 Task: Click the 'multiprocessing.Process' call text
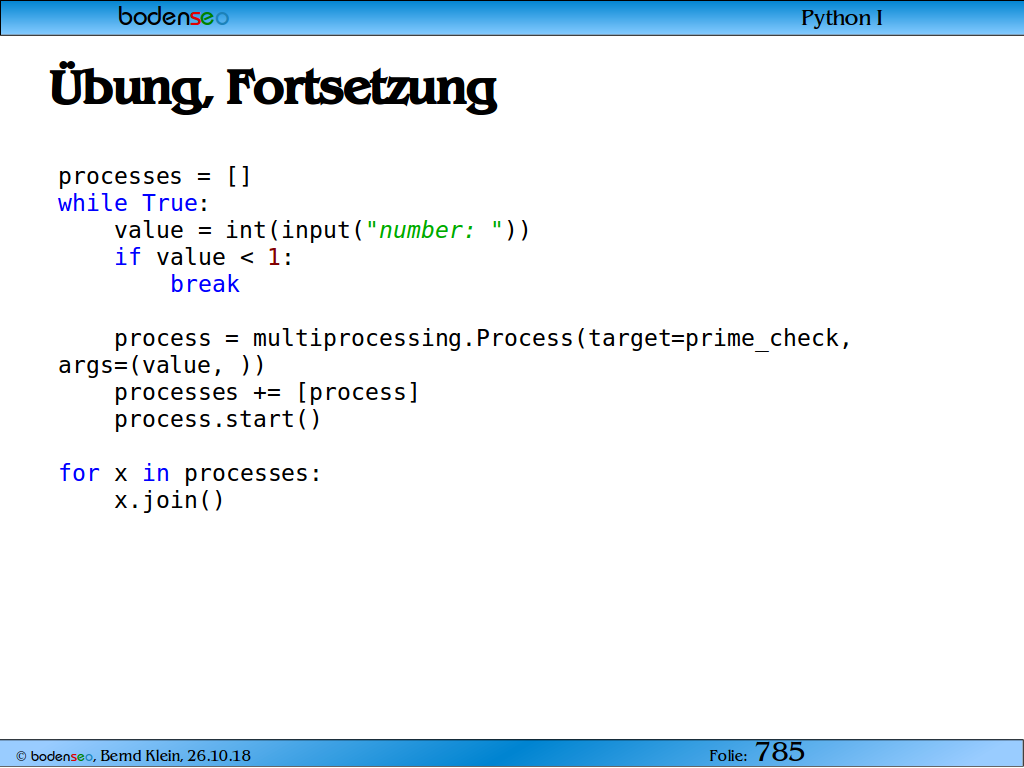[412, 338]
